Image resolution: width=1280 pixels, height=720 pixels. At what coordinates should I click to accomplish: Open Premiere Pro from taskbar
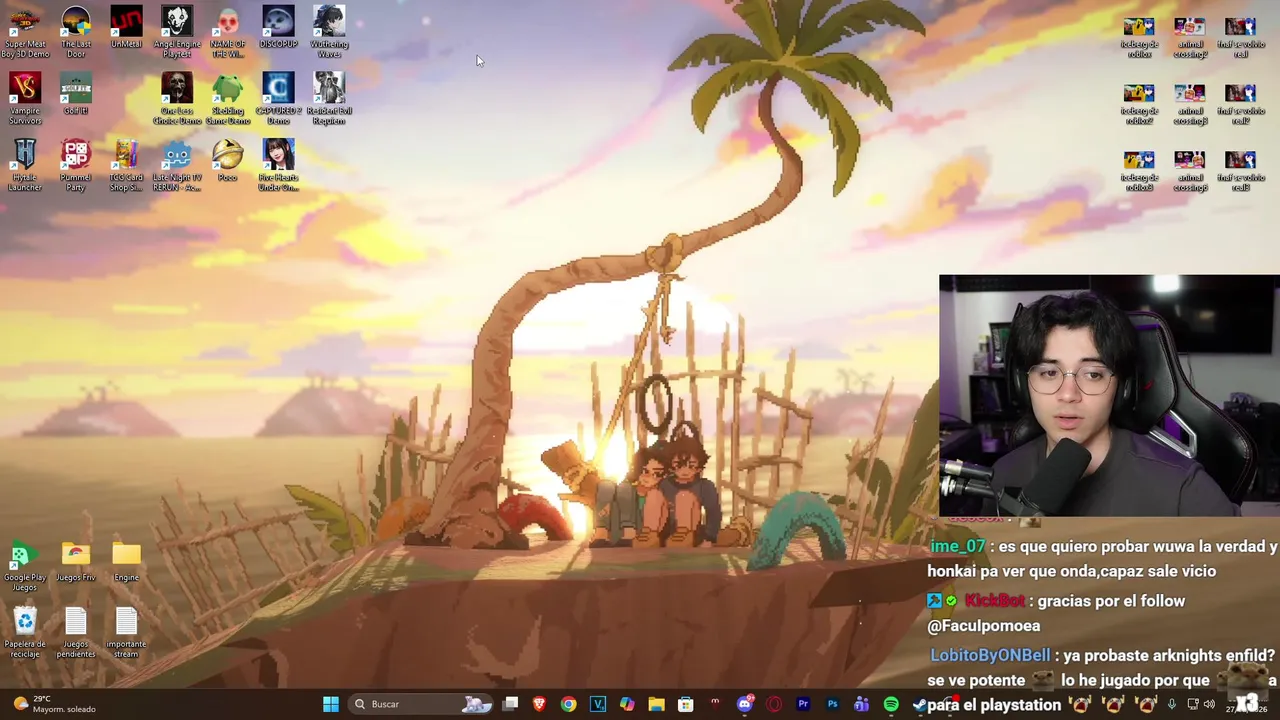coord(803,704)
